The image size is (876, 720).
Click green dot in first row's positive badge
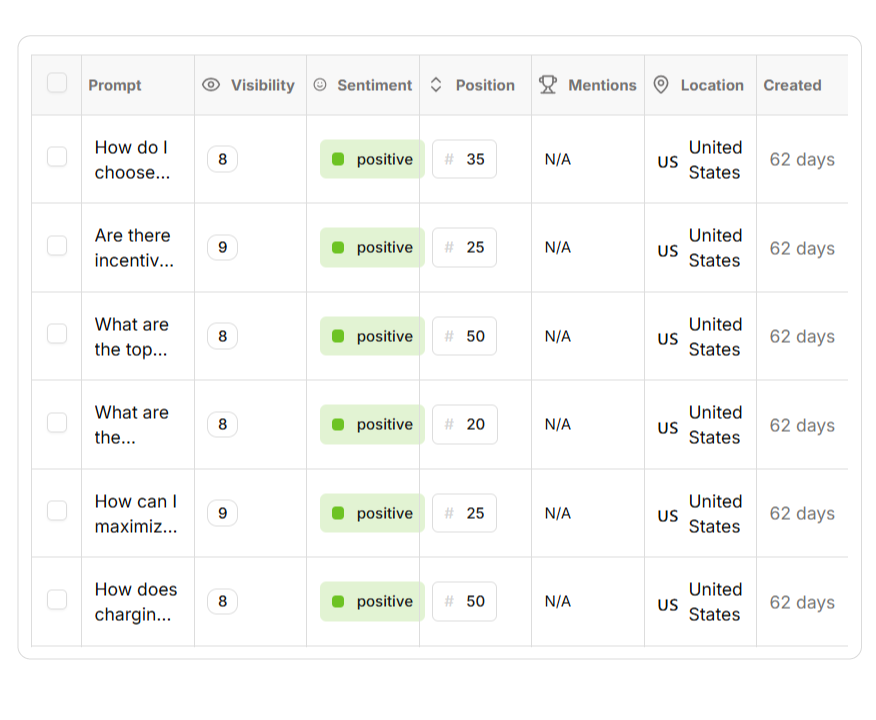(x=338, y=159)
